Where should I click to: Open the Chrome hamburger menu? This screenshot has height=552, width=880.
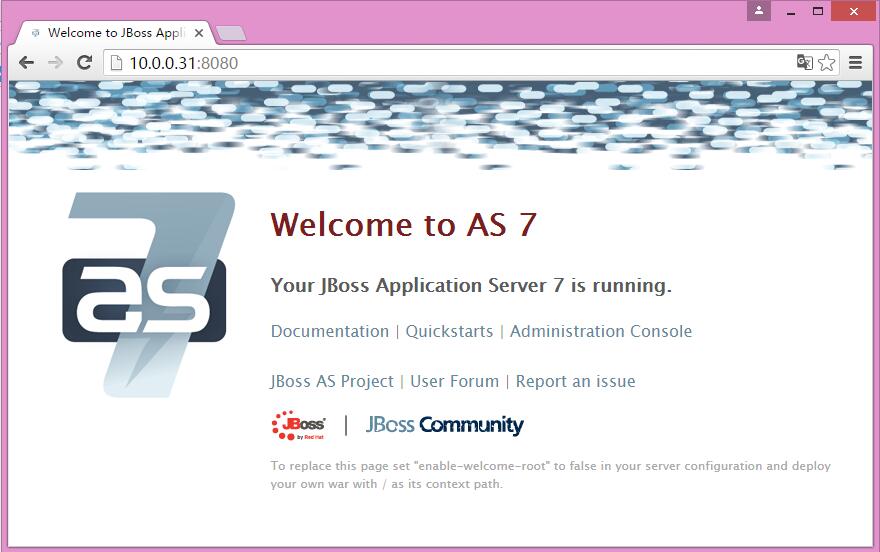(855, 63)
